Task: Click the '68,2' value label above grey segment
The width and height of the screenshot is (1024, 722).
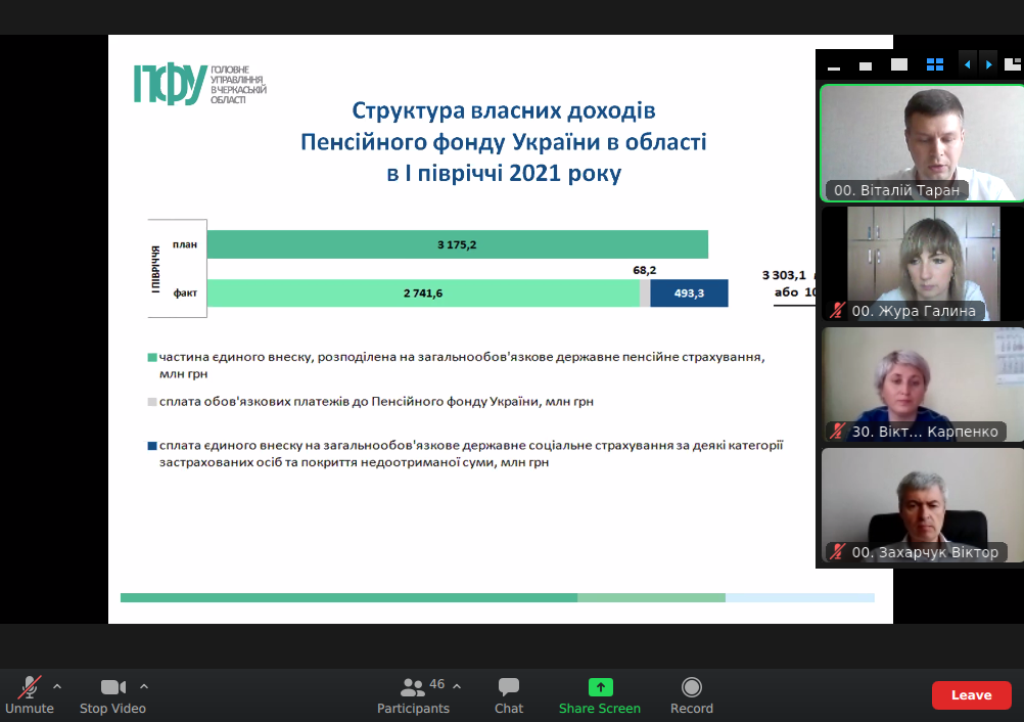Action: (645, 270)
